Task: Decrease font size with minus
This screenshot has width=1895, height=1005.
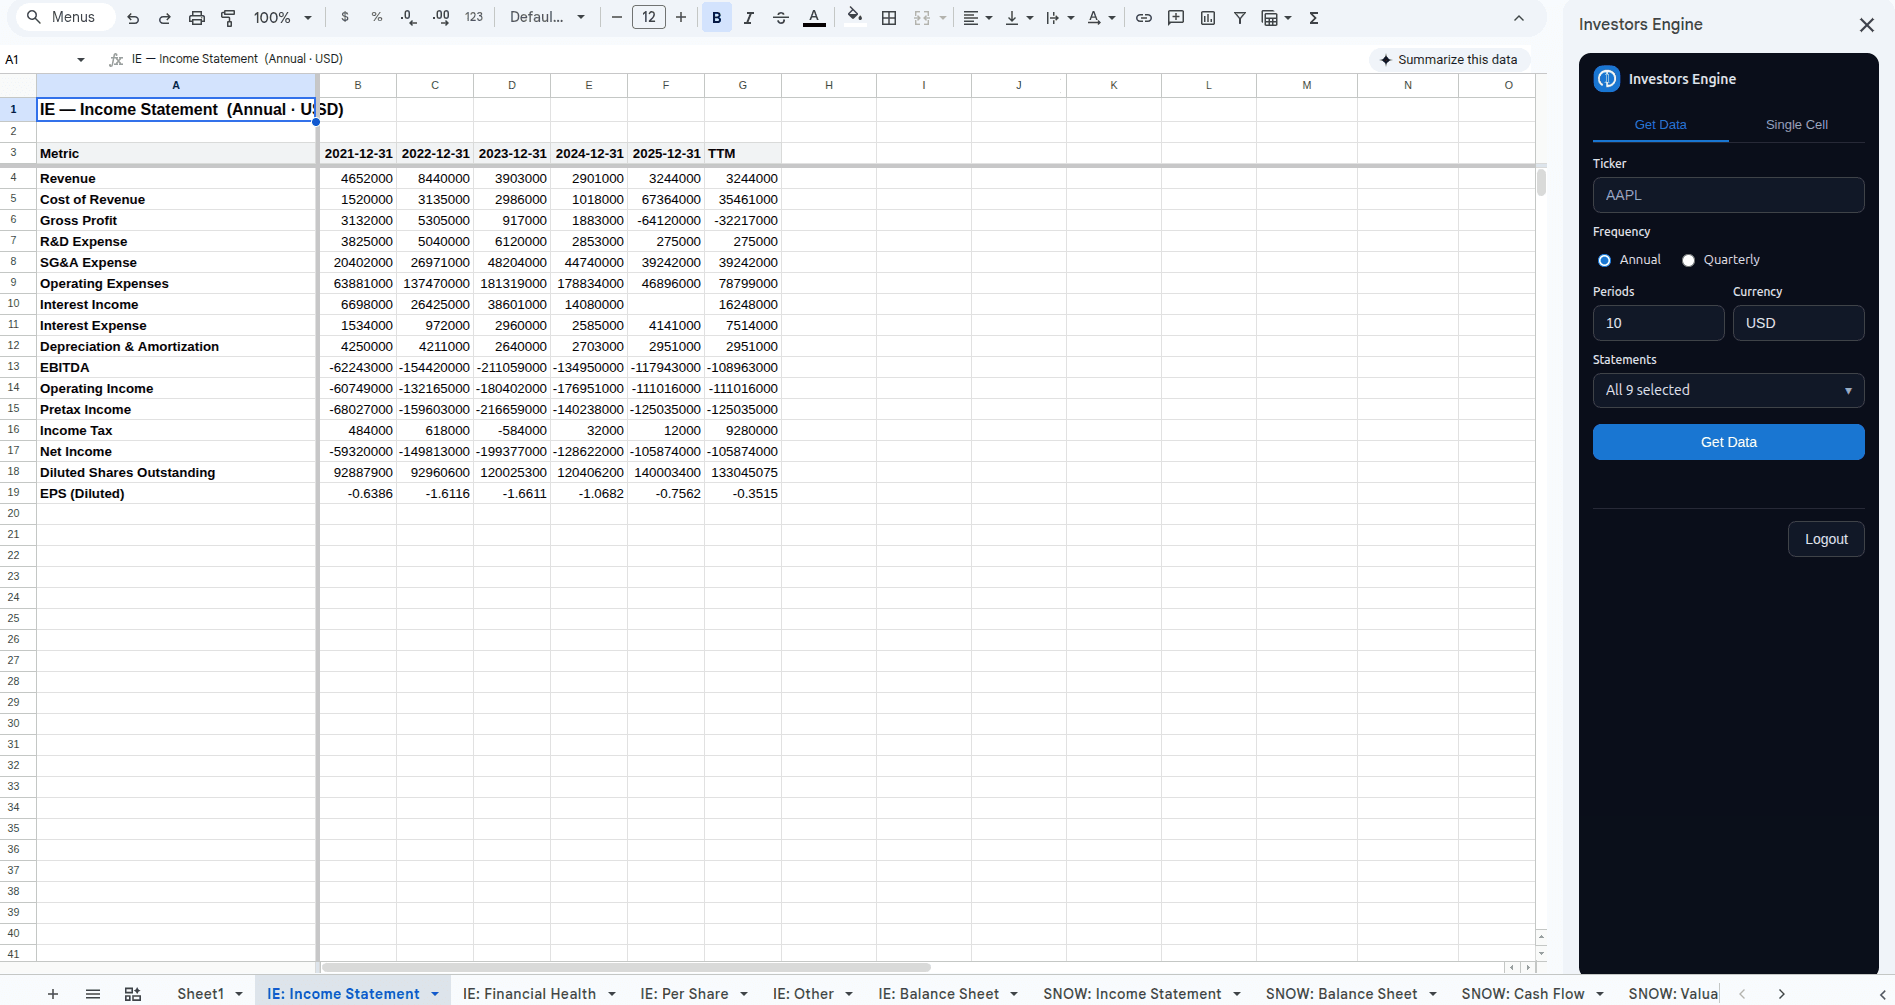Action: (x=616, y=17)
